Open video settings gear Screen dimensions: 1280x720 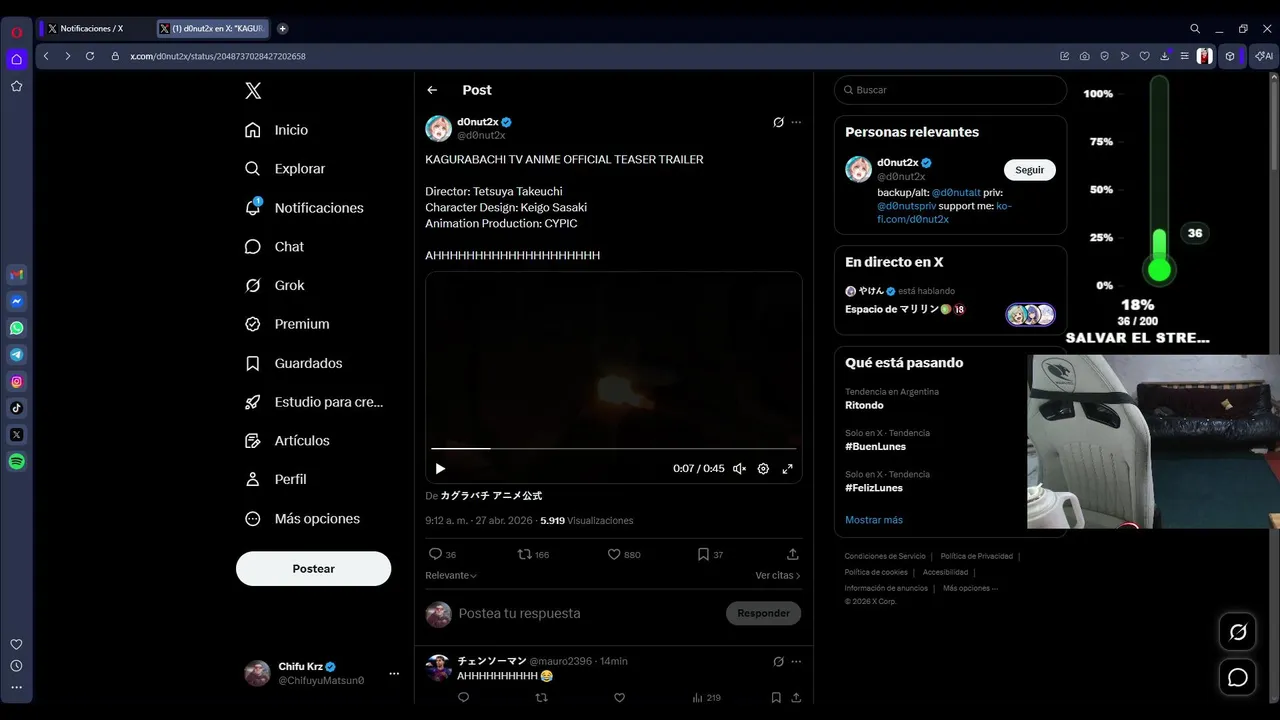tap(763, 468)
